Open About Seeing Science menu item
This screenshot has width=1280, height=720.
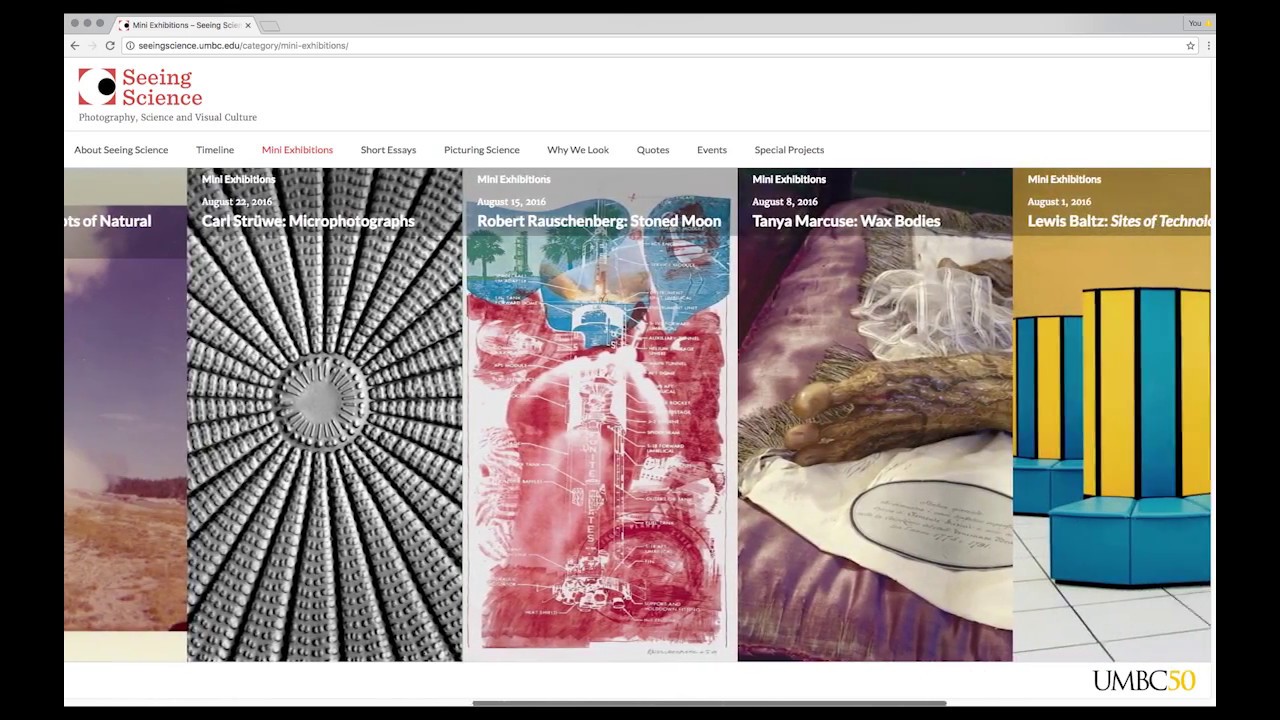click(x=121, y=150)
